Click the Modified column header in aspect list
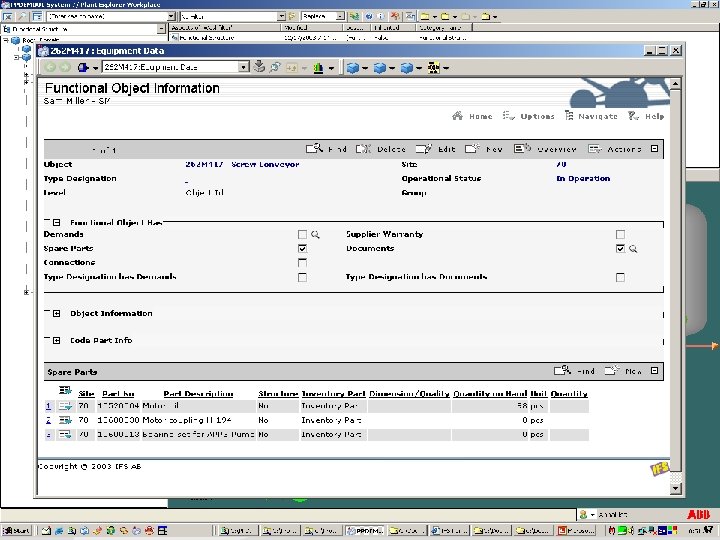Viewport: 720px width, 540px height. point(311,28)
